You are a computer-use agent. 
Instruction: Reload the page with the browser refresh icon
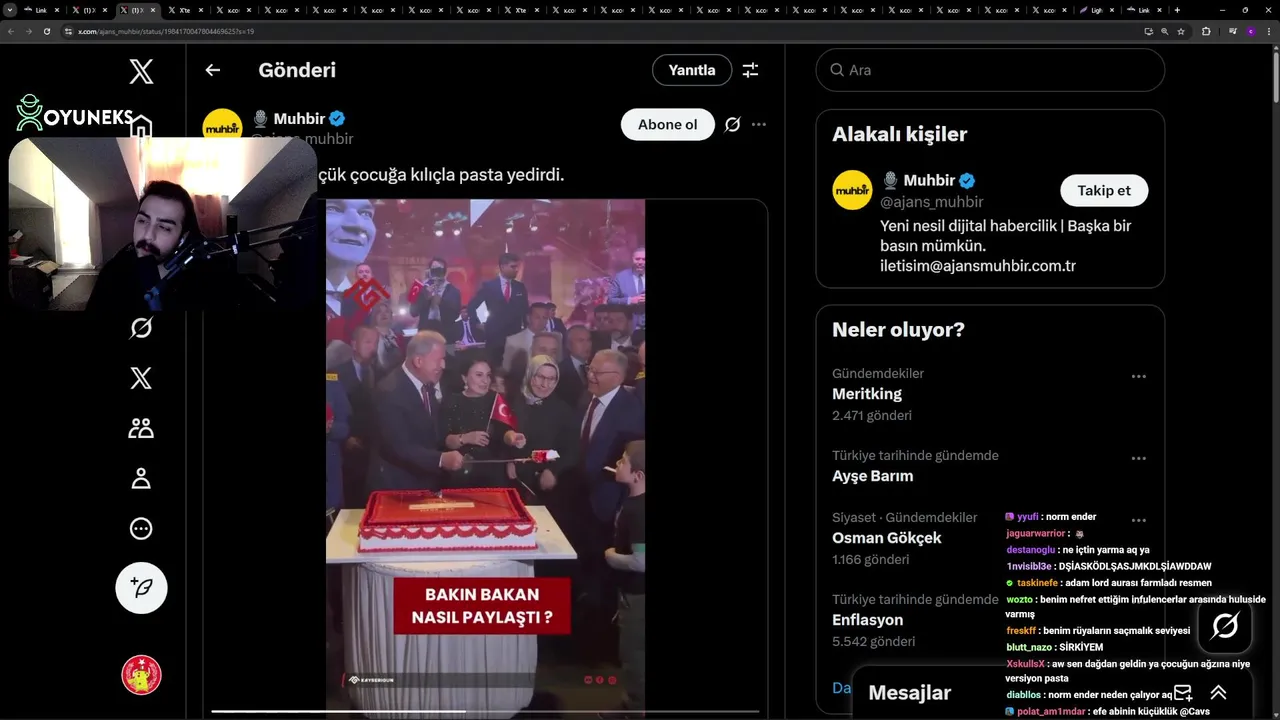click(46, 31)
